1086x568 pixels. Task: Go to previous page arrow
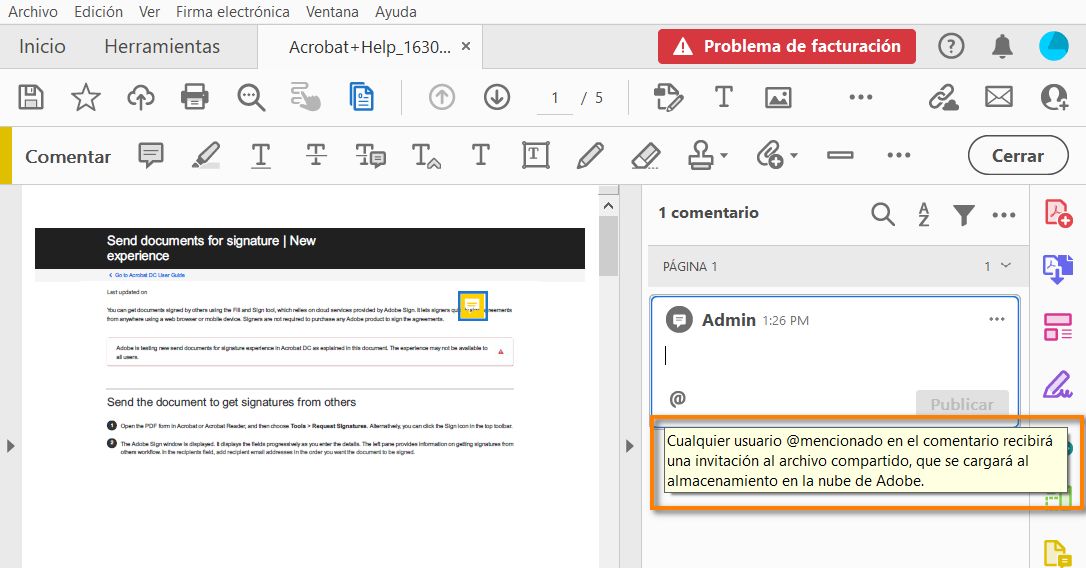[442, 98]
